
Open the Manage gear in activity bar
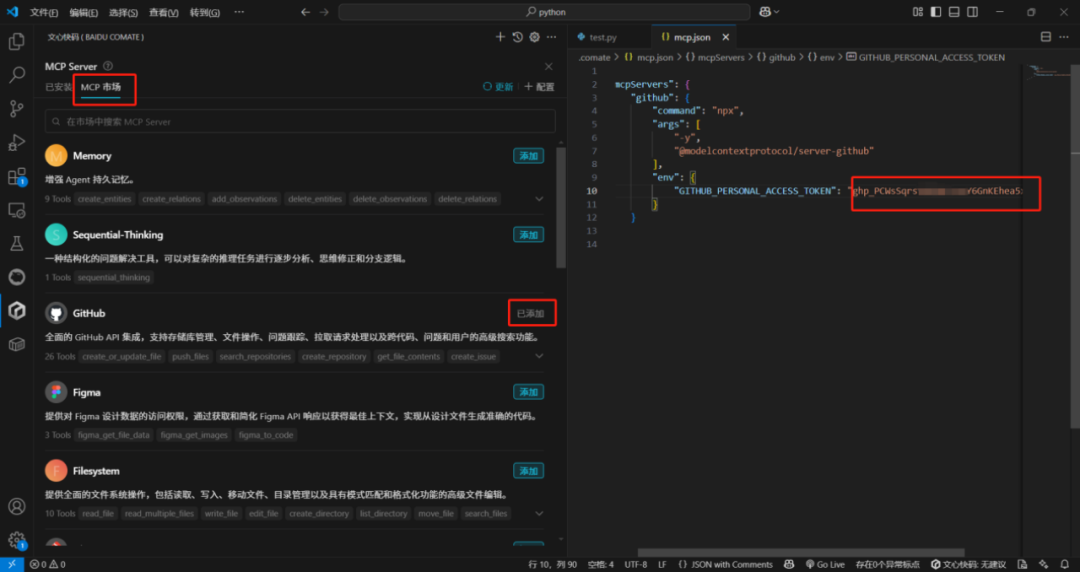click(17, 540)
